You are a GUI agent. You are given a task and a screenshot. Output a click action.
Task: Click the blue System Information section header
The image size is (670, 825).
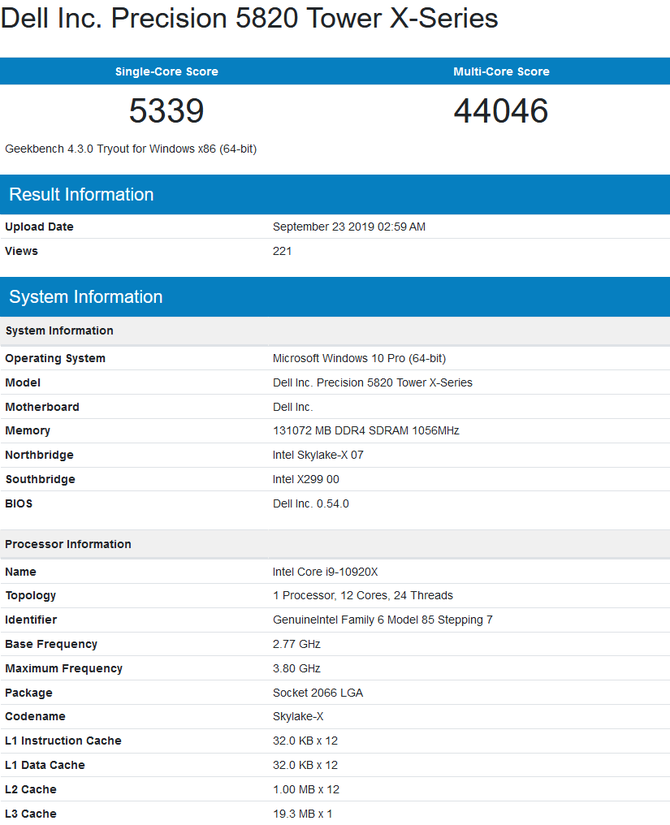click(335, 296)
